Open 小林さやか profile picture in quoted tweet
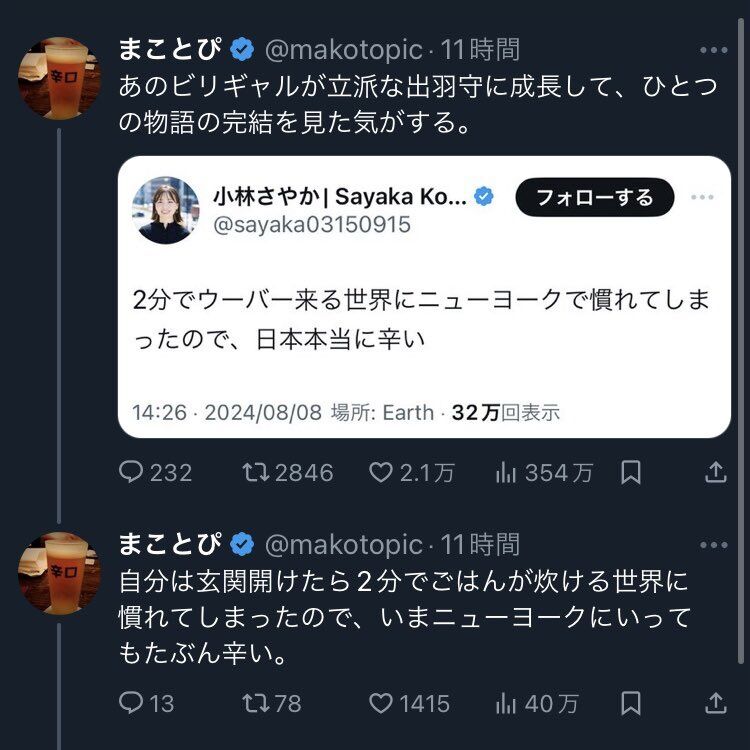 tap(166, 210)
